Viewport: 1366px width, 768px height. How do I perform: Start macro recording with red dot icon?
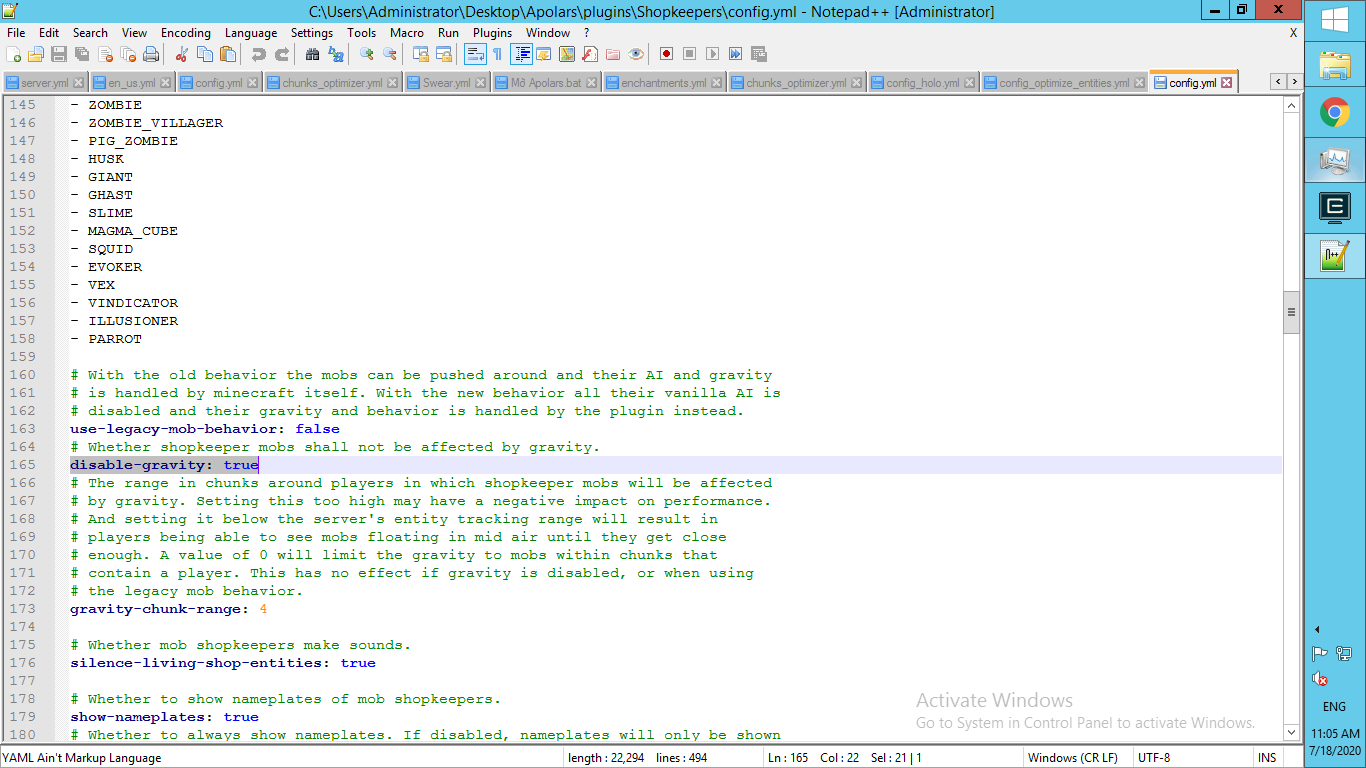[x=666, y=54]
